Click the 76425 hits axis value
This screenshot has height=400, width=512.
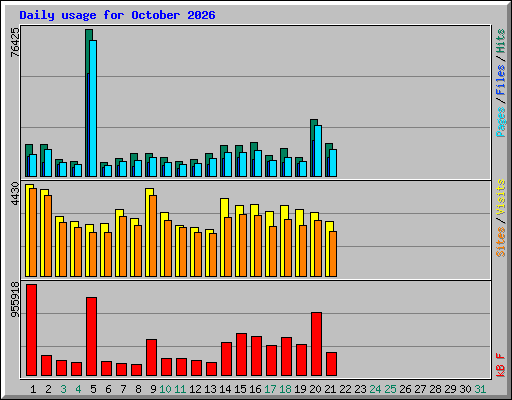[x=15, y=42]
